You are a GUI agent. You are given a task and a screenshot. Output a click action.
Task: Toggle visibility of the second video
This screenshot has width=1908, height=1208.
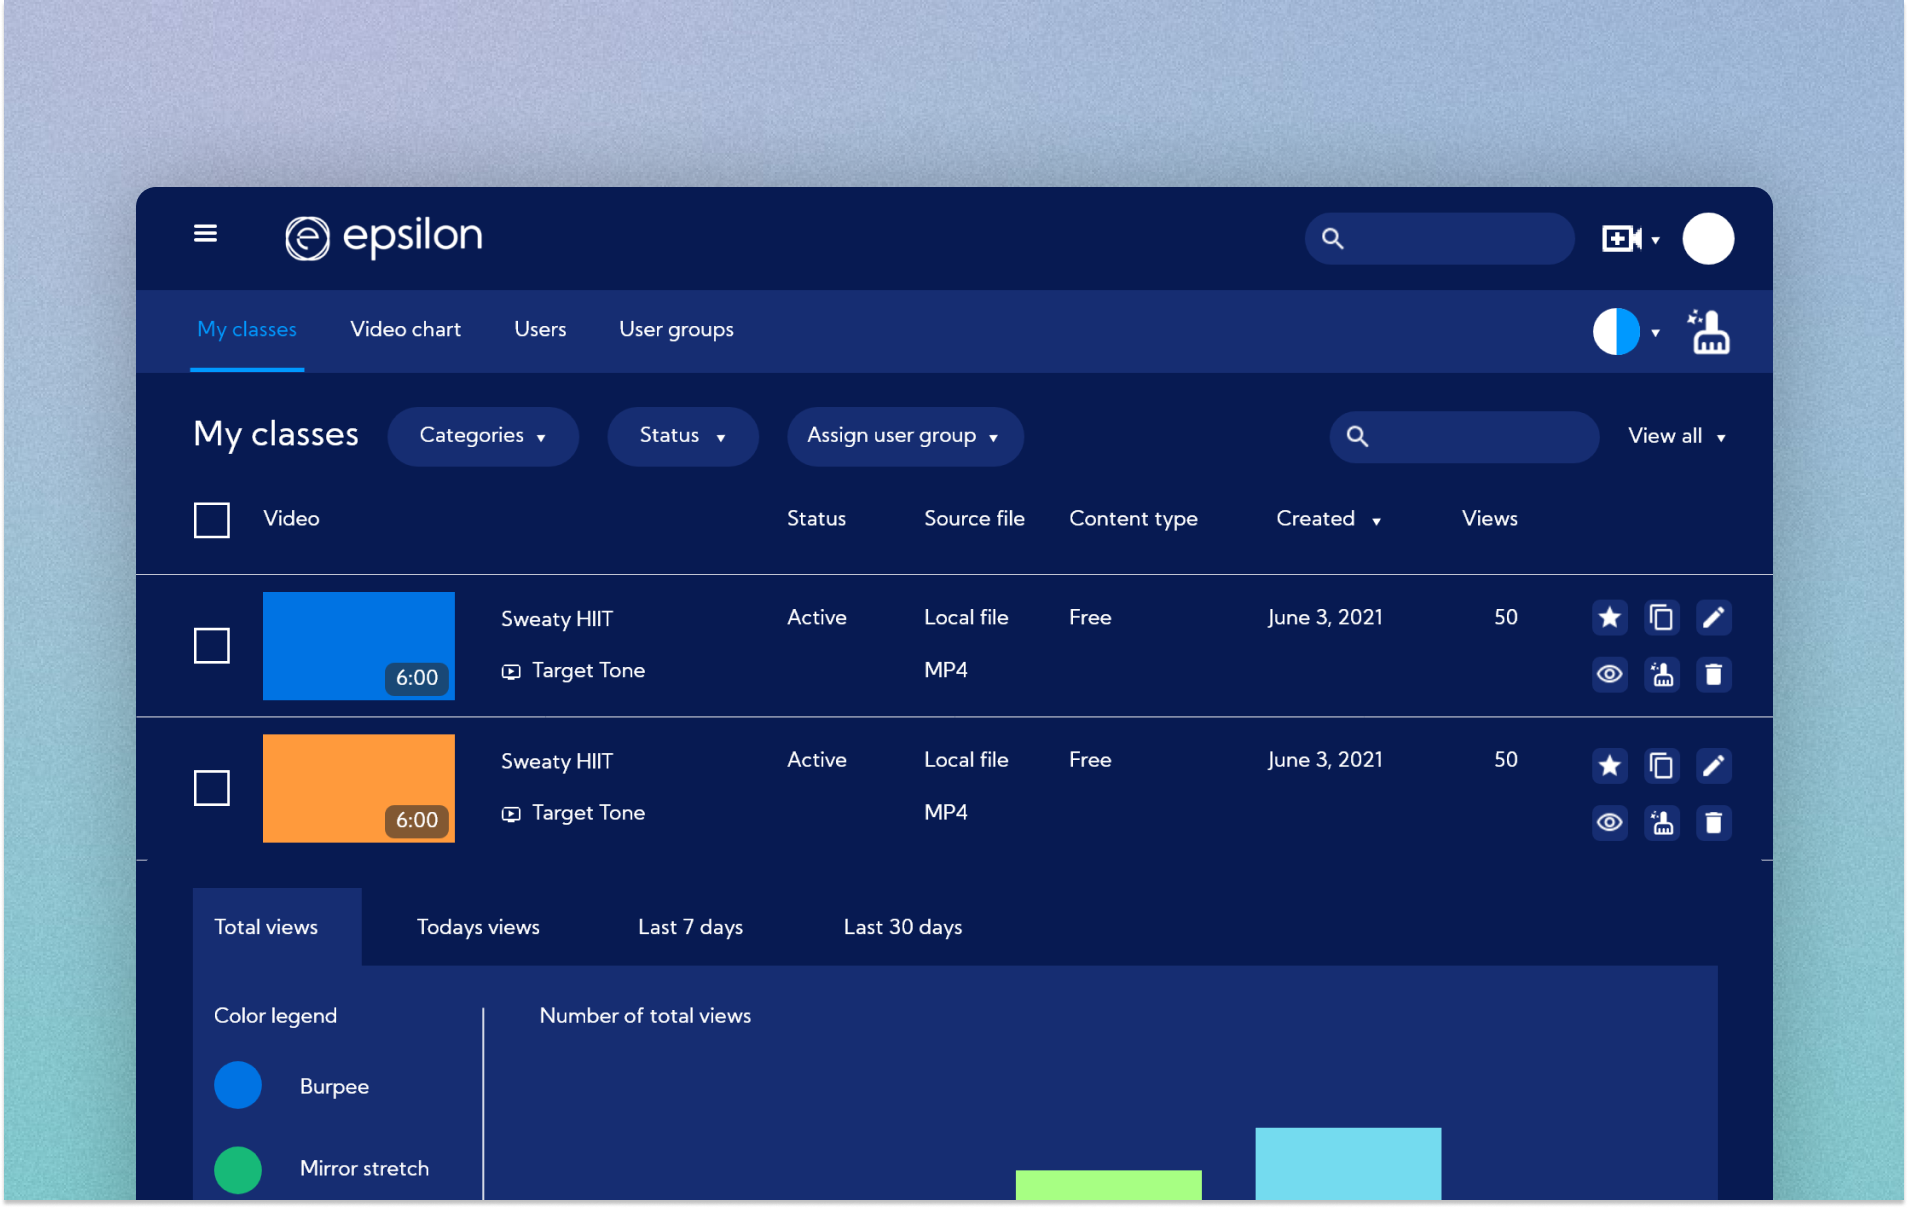click(1609, 823)
